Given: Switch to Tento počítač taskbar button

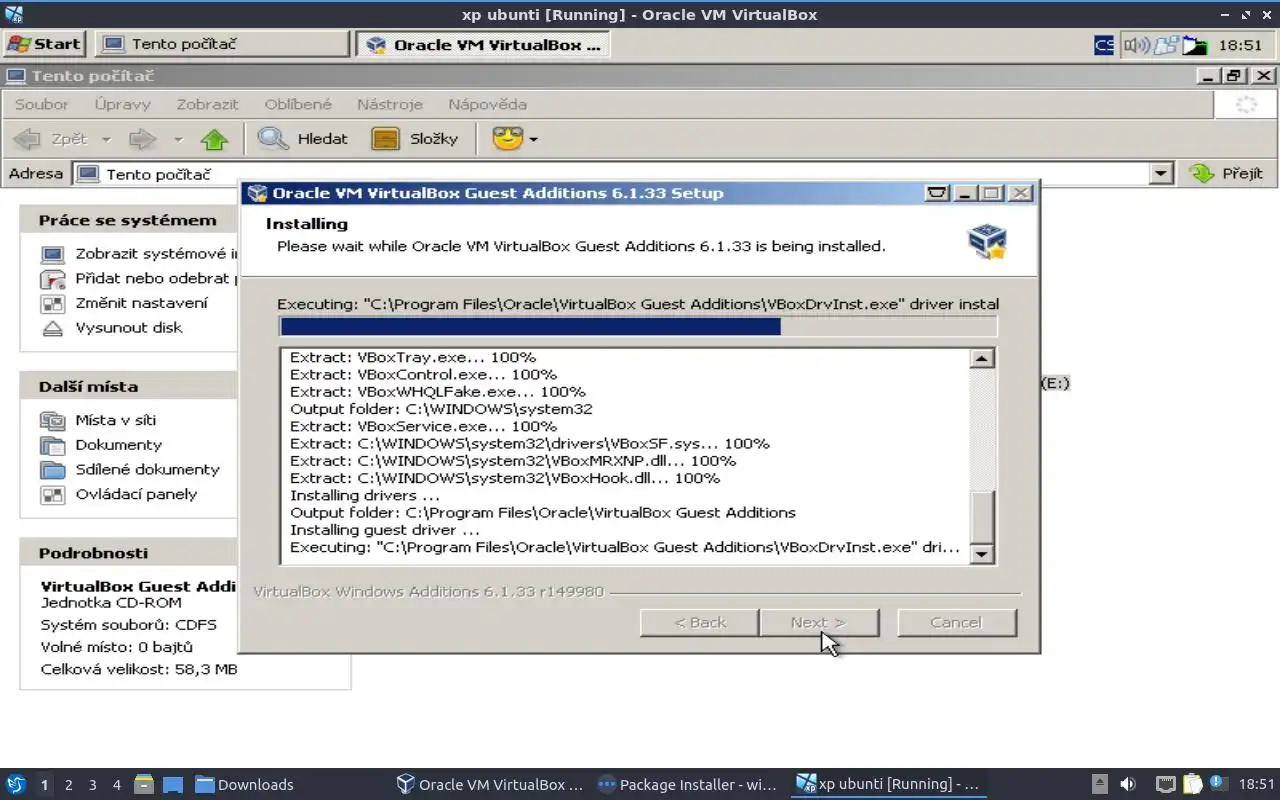Looking at the screenshot, I should click(222, 44).
